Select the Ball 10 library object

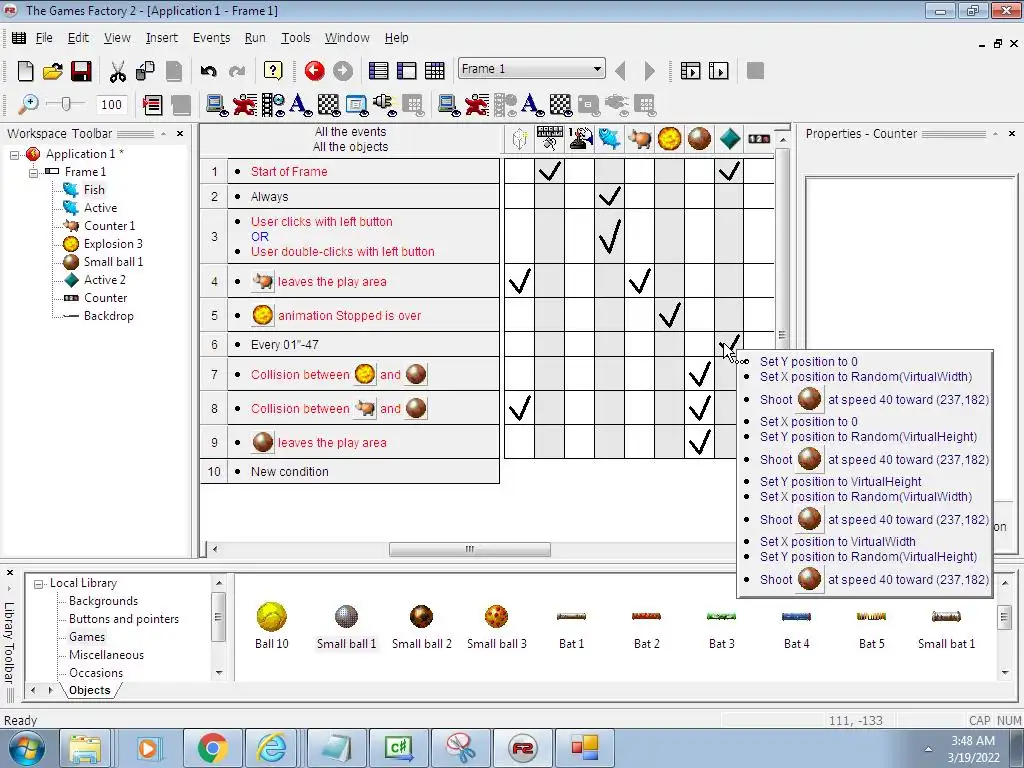pos(272,626)
